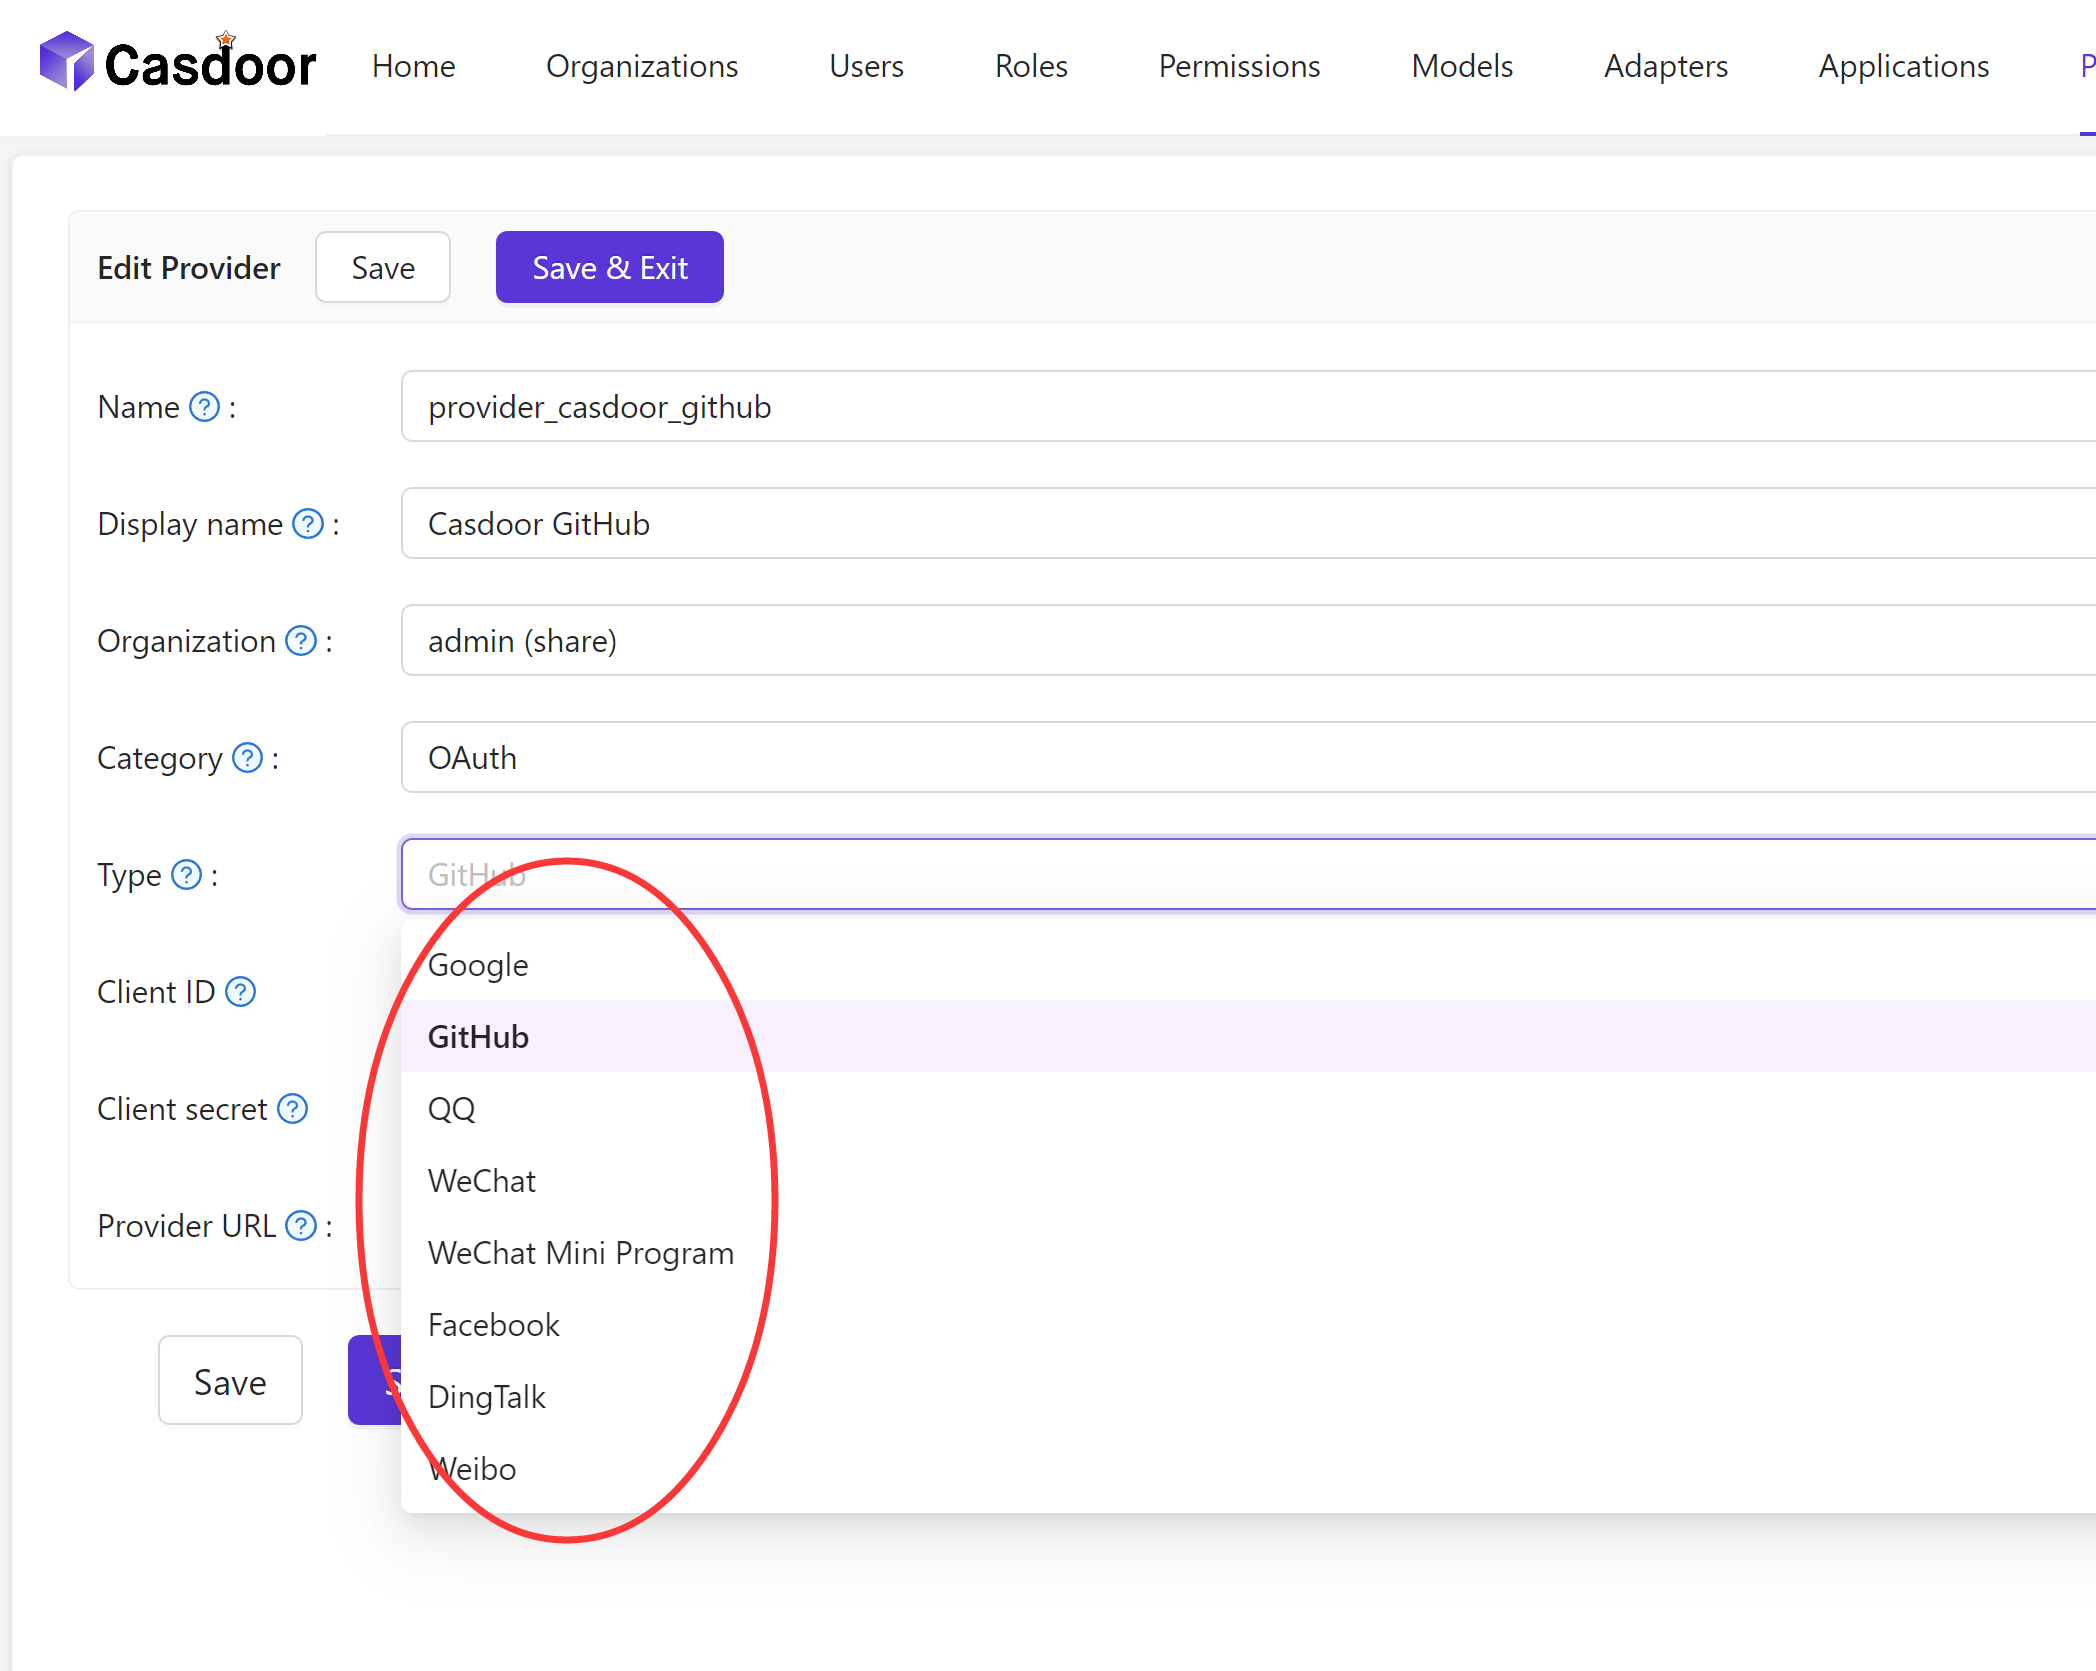Click the Display name help icon
Screen dimensions: 2096x1671
pos(307,523)
